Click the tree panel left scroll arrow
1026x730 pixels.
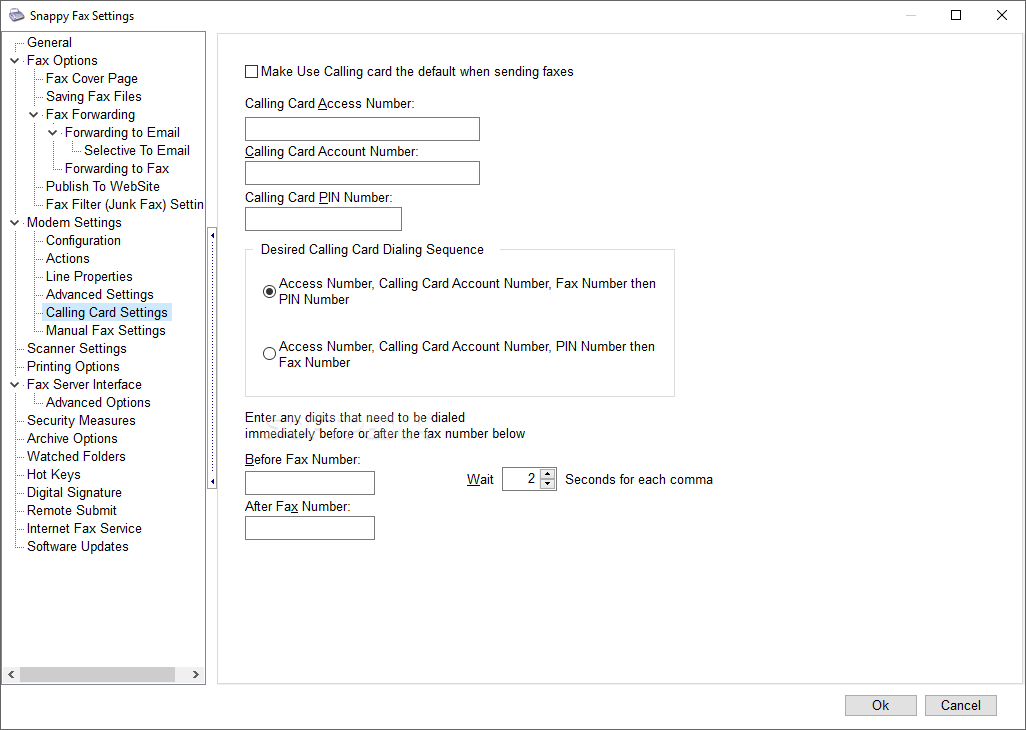coord(11,674)
